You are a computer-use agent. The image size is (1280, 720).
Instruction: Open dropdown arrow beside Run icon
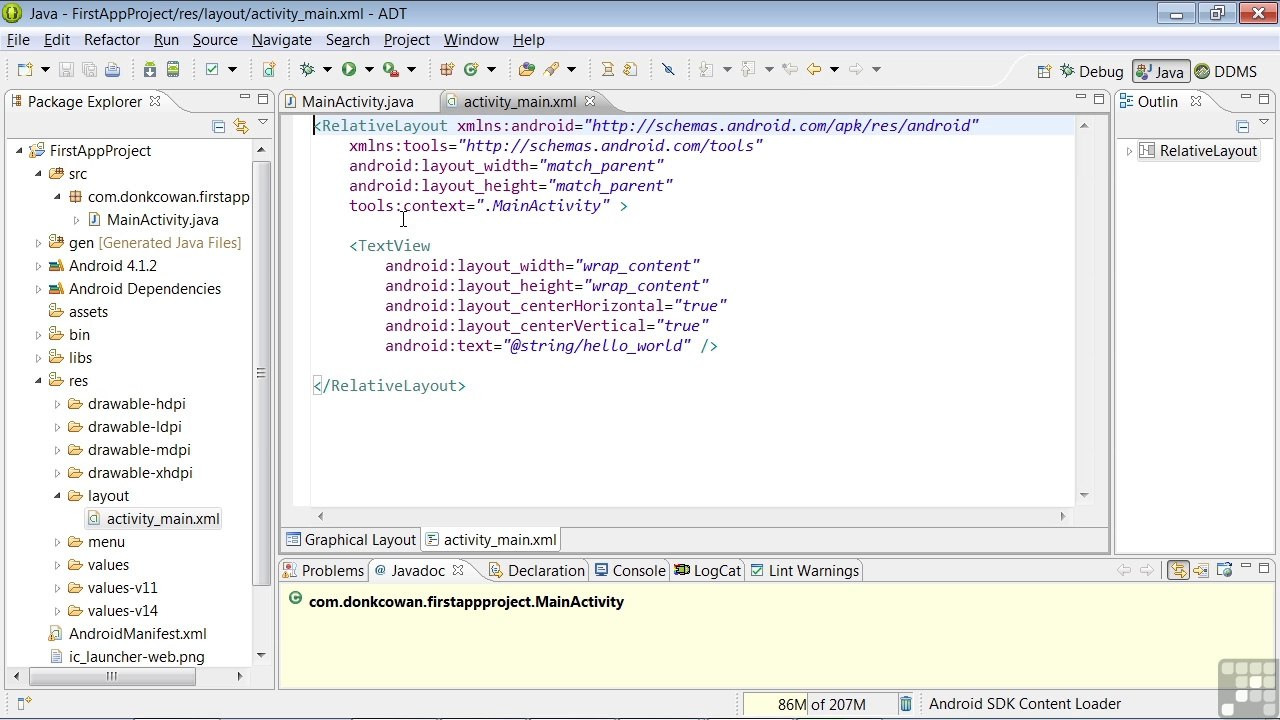[369, 69]
